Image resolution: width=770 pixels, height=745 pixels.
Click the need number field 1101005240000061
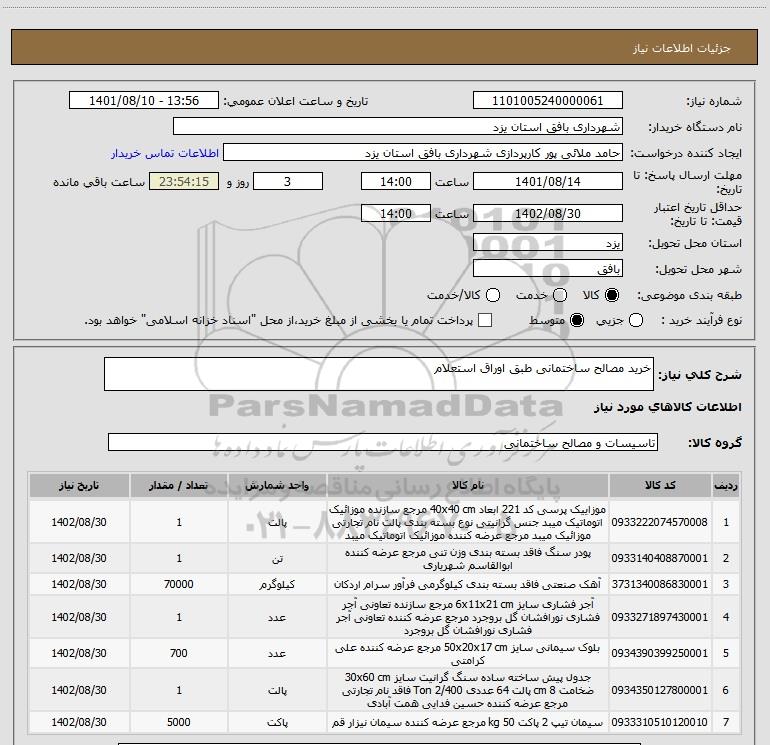[x=548, y=101]
